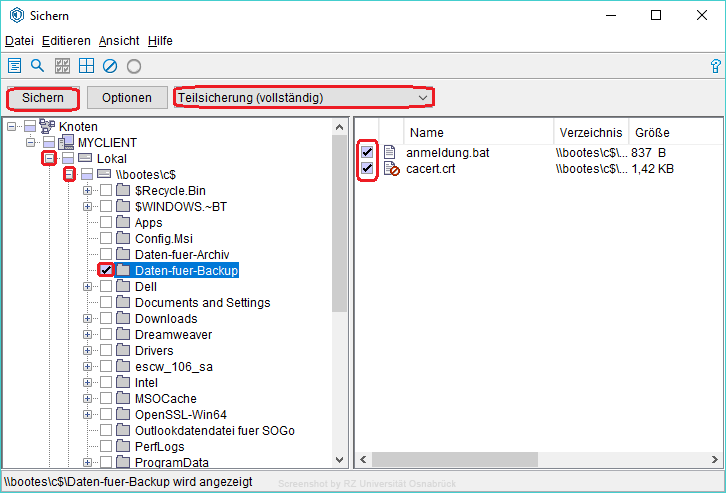Click the blue crossed-circle stop icon
This screenshot has height=493, width=726.
click(110, 66)
